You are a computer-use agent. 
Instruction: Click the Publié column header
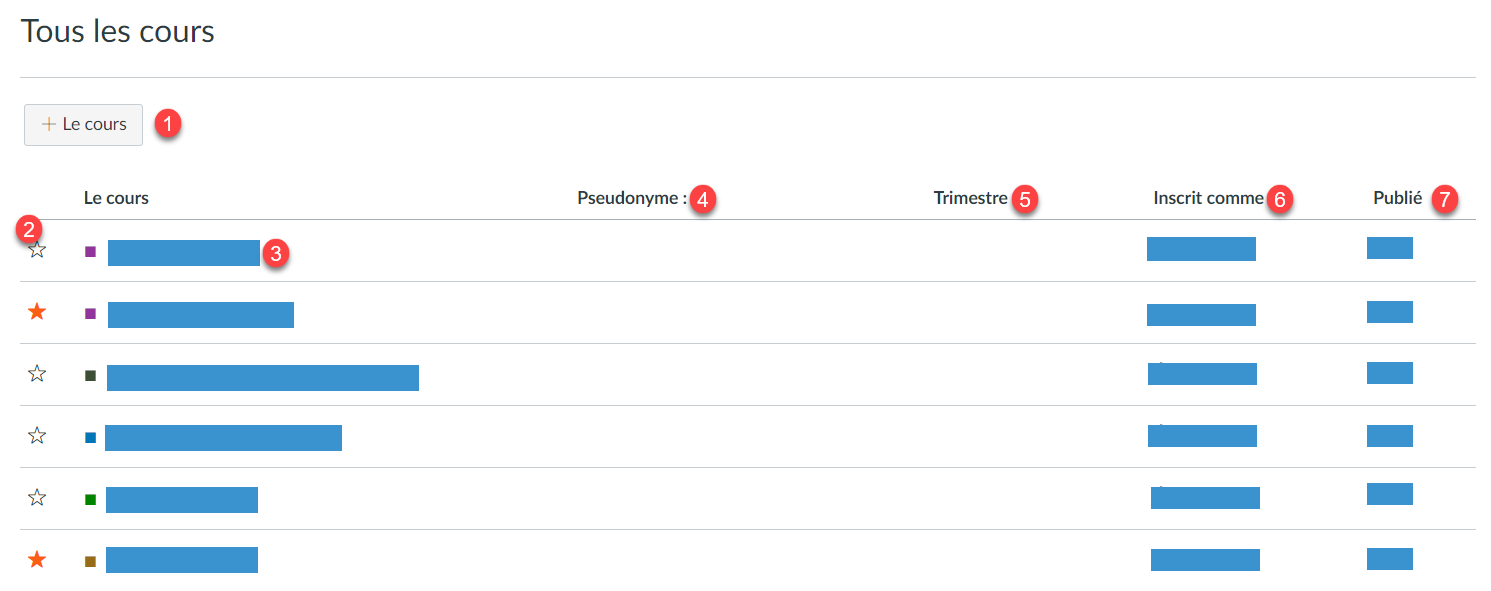pos(1397,198)
